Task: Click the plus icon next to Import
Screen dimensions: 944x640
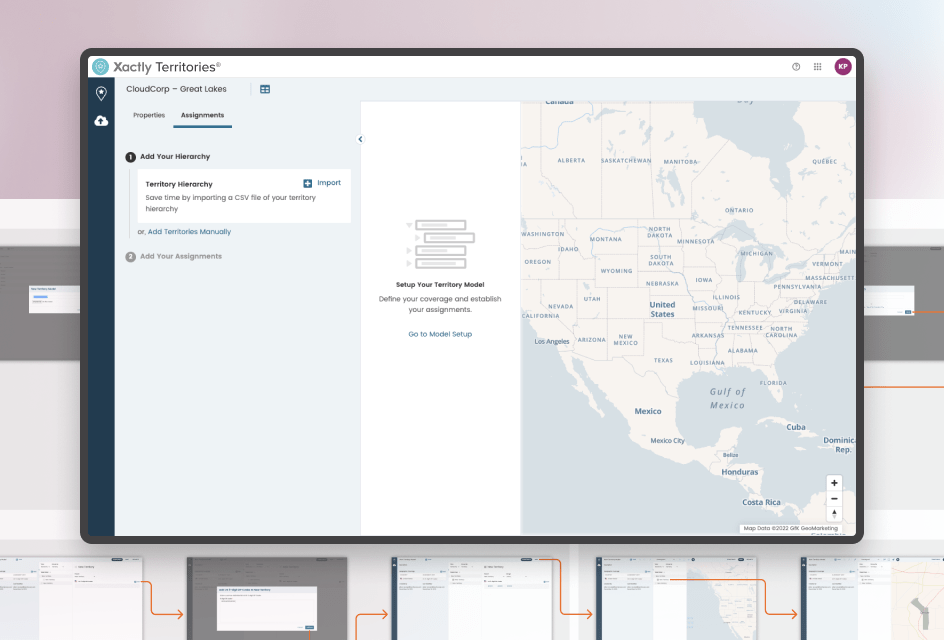Action: coord(308,184)
